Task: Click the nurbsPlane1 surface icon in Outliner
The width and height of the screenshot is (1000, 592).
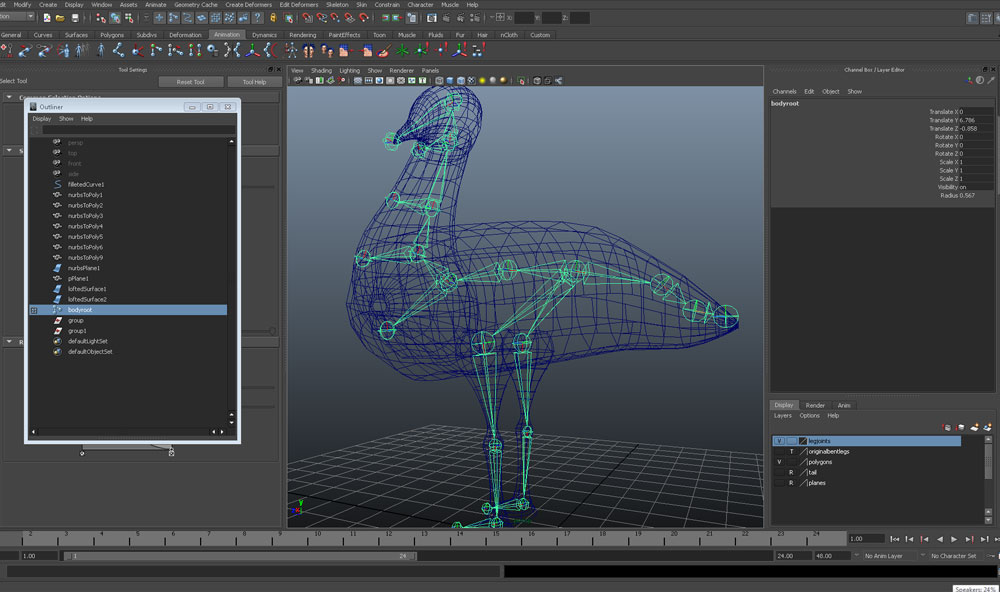Action: [x=57, y=268]
